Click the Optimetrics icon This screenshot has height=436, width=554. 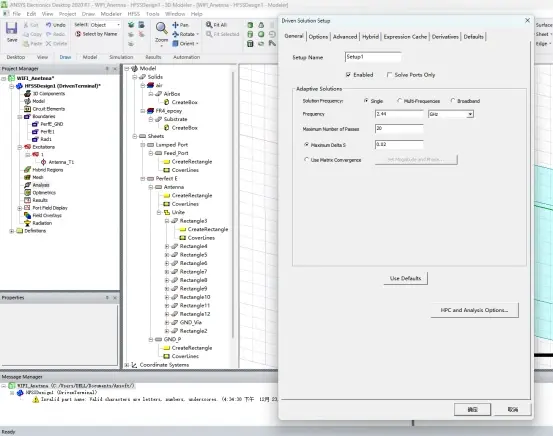coord(28,193)
